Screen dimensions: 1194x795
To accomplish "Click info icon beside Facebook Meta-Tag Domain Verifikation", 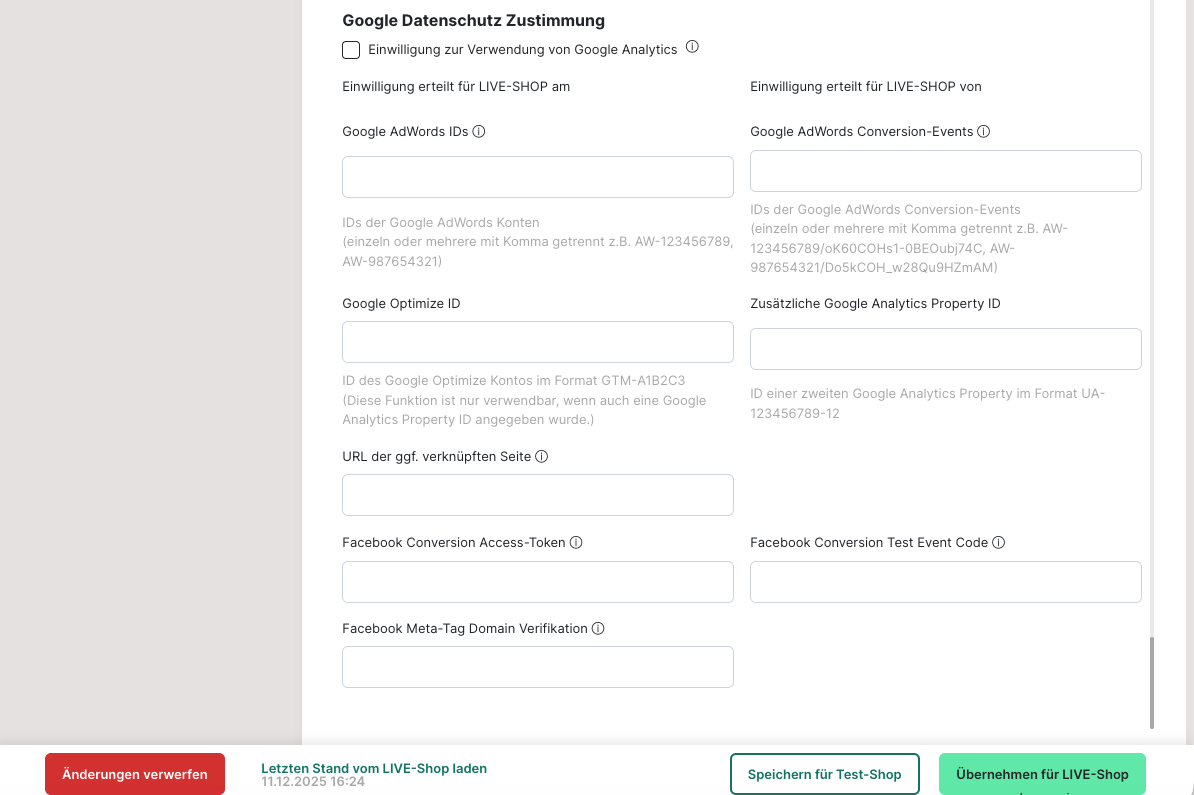I will click(x=598, y=628).
